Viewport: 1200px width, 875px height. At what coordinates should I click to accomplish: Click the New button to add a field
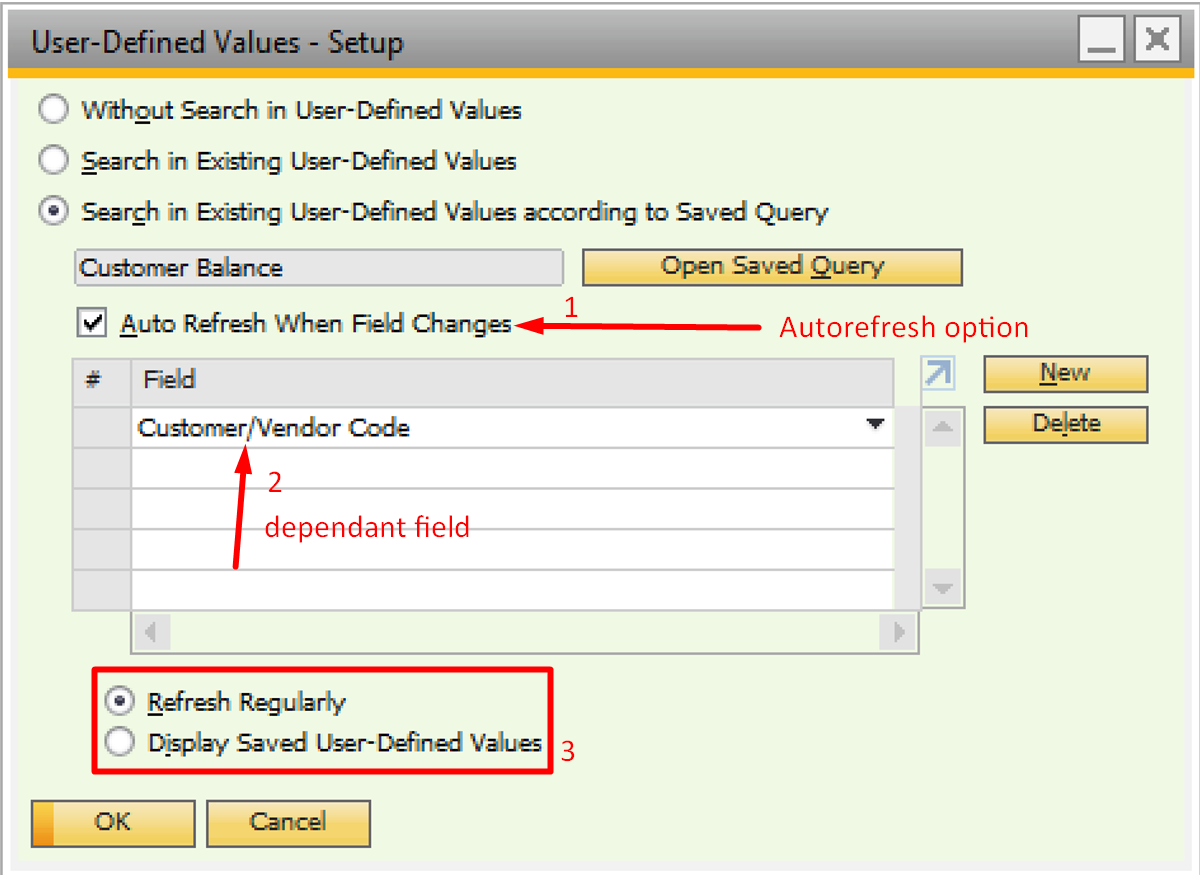click(x=1065, y=373)
